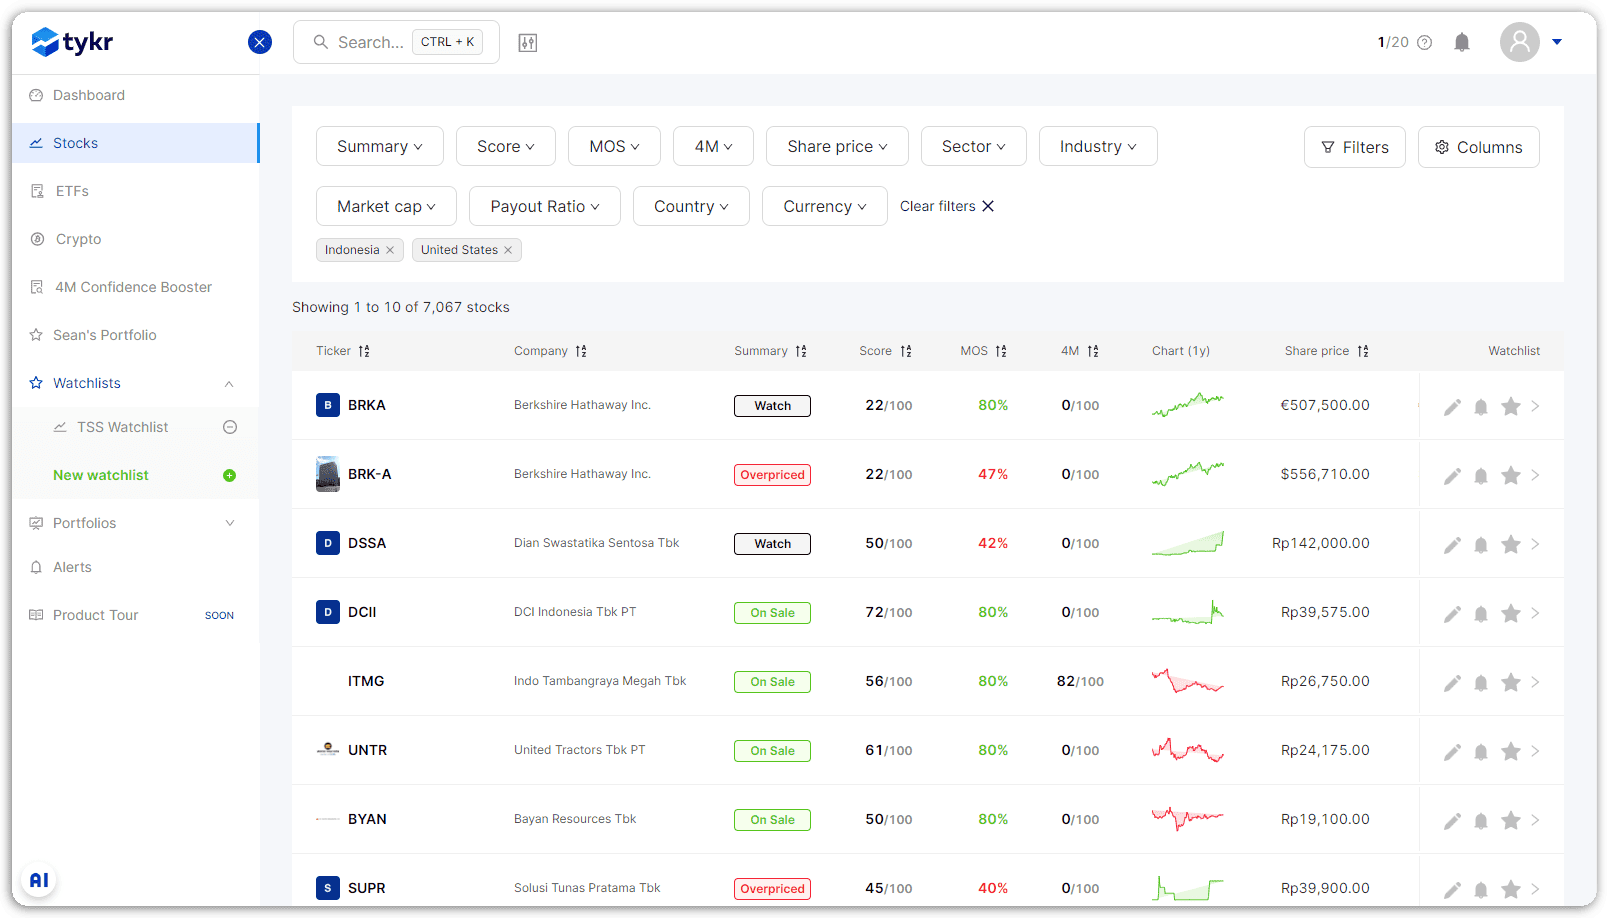This screenshot has height=918, width=1609.
Task: Open the Payout Ratio dropdown
Action: 545,206
